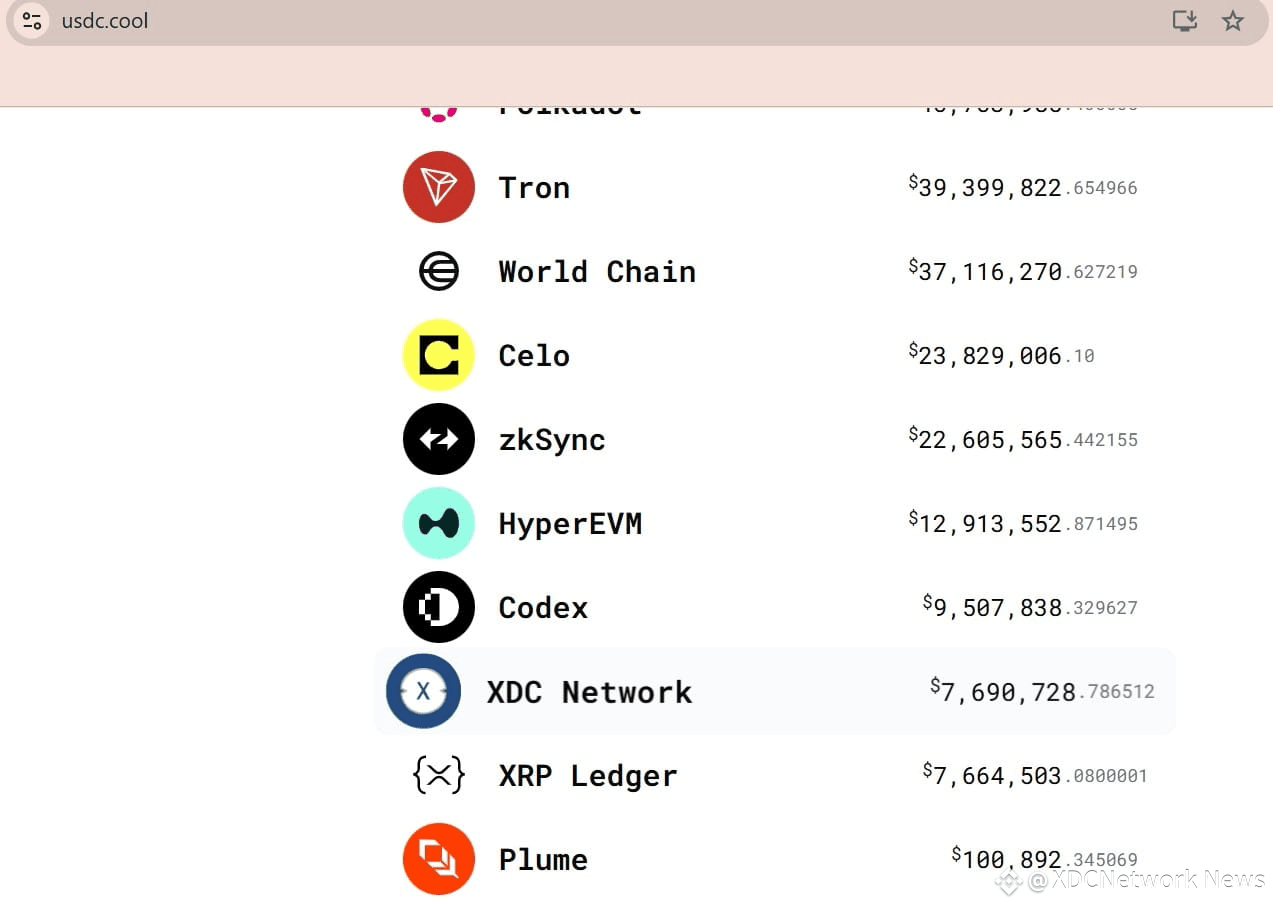Viewport: 1273px width, 907px height.
Task: Click the zkSync arrows logo icon
Action: pyautogui.click(x=438, y=439)
